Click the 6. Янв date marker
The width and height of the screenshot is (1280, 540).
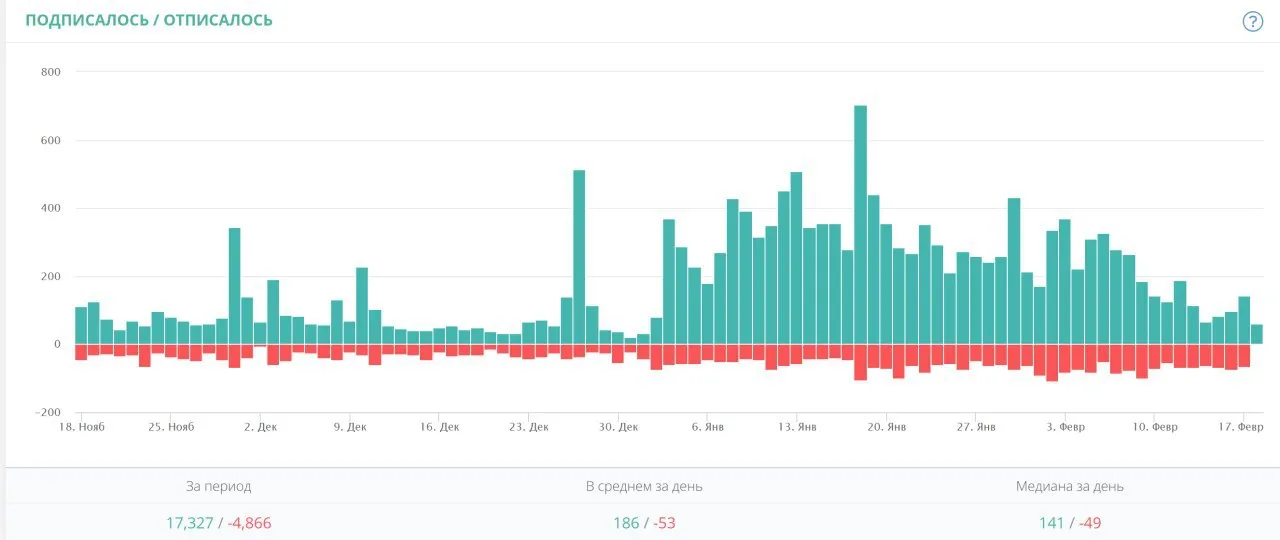point(707,427)
